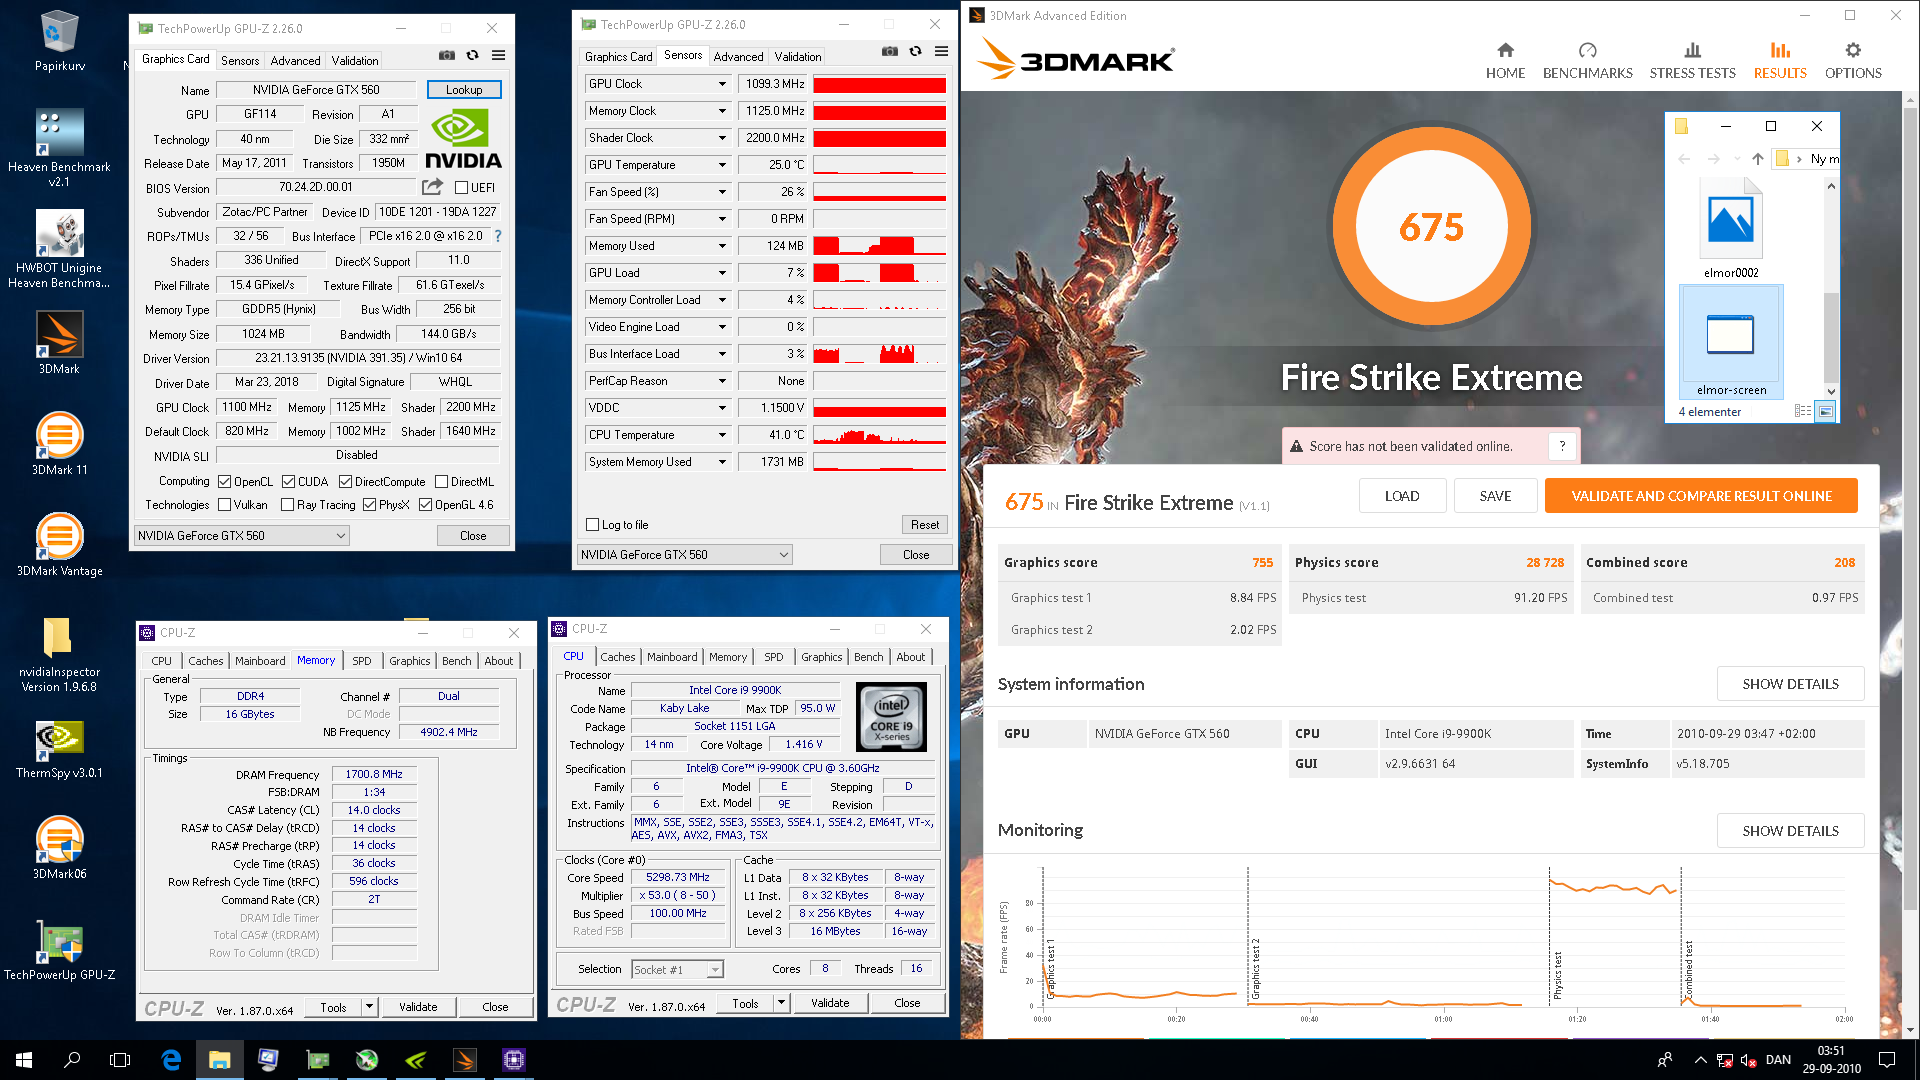Click screenshot camera icon in GPU-Z Sensors window

coord(890,52)
